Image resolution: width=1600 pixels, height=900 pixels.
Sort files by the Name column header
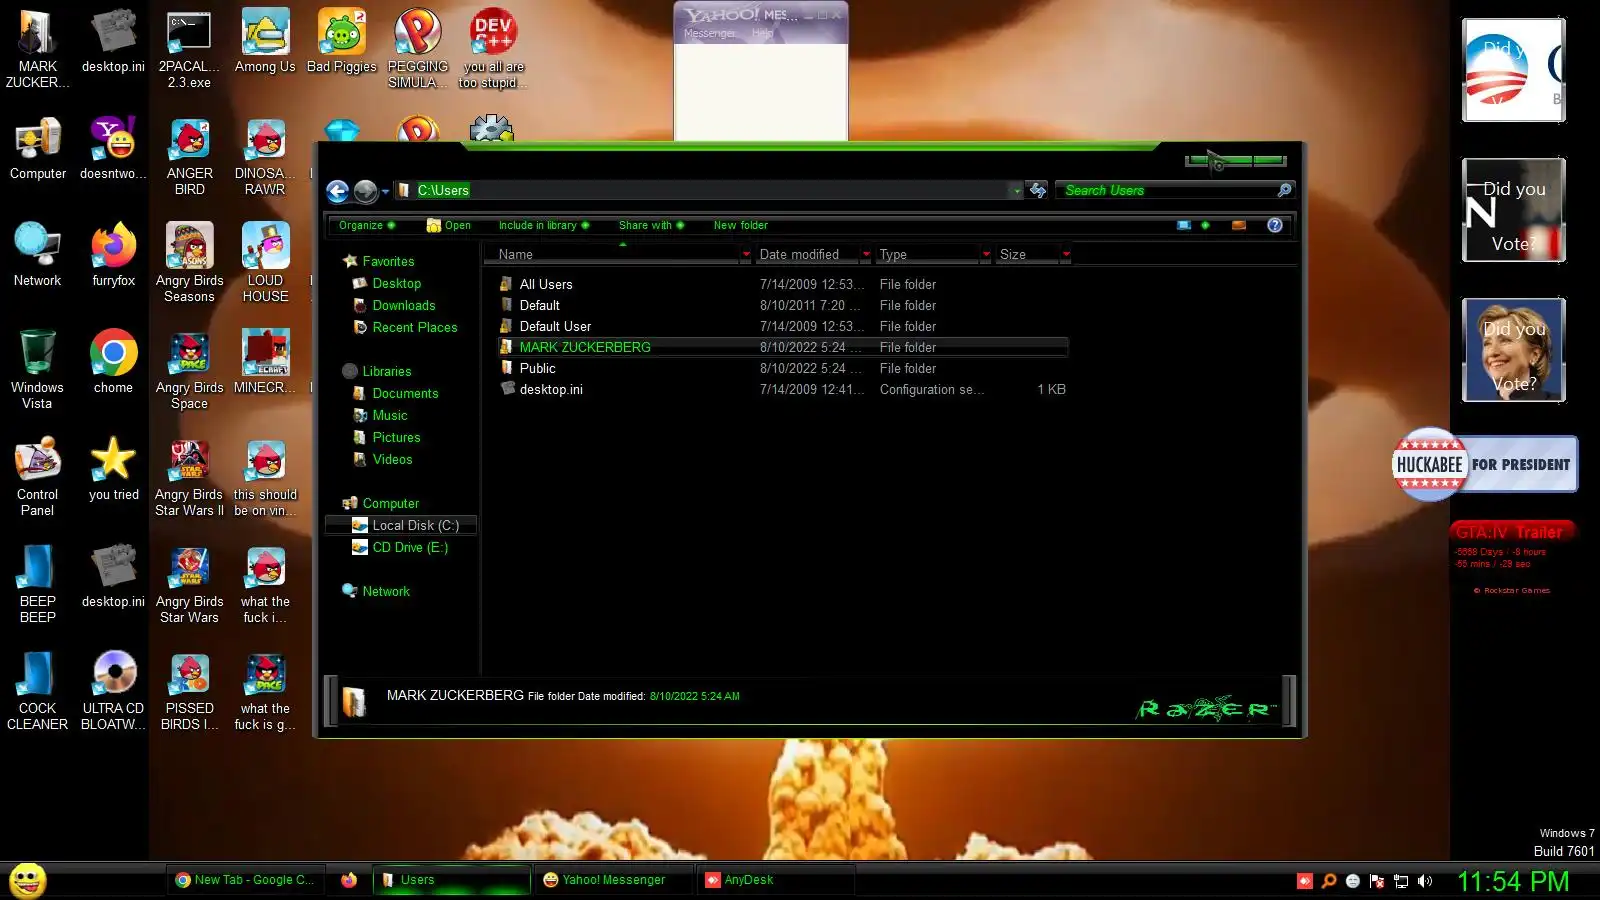pyautogui.click(x=612, y=254)
